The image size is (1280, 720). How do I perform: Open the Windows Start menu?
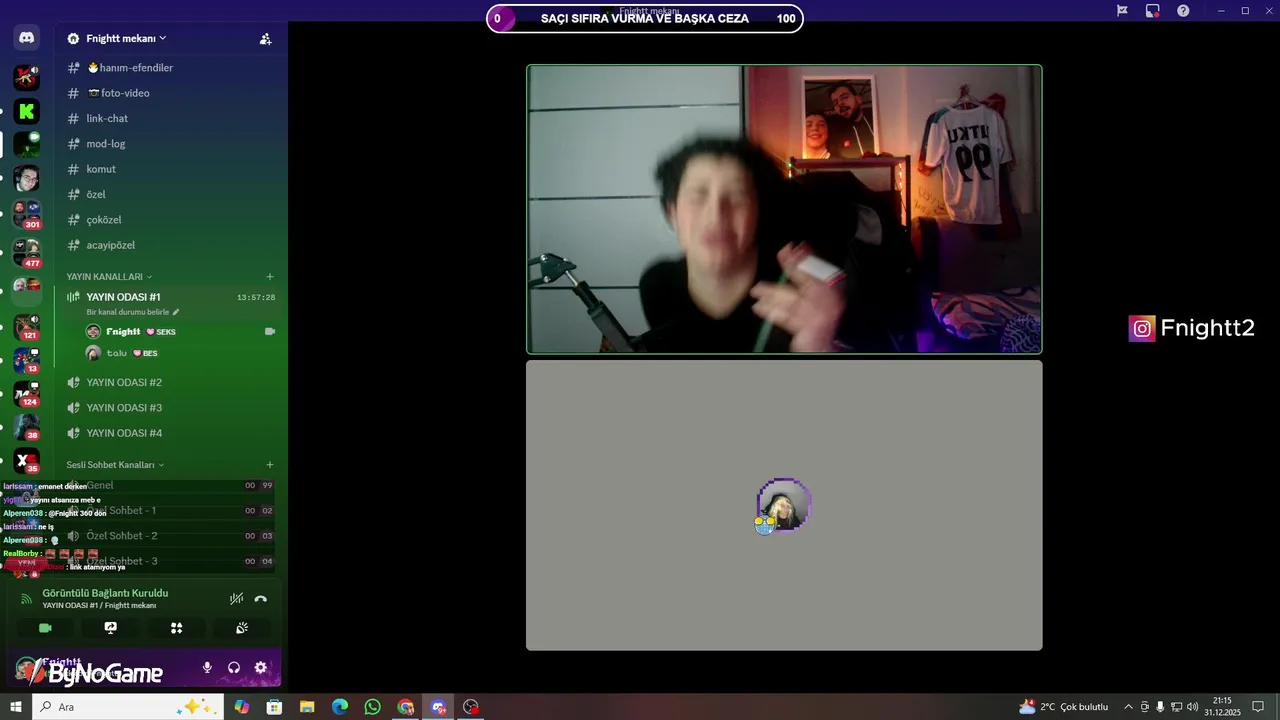coord(15,707)
